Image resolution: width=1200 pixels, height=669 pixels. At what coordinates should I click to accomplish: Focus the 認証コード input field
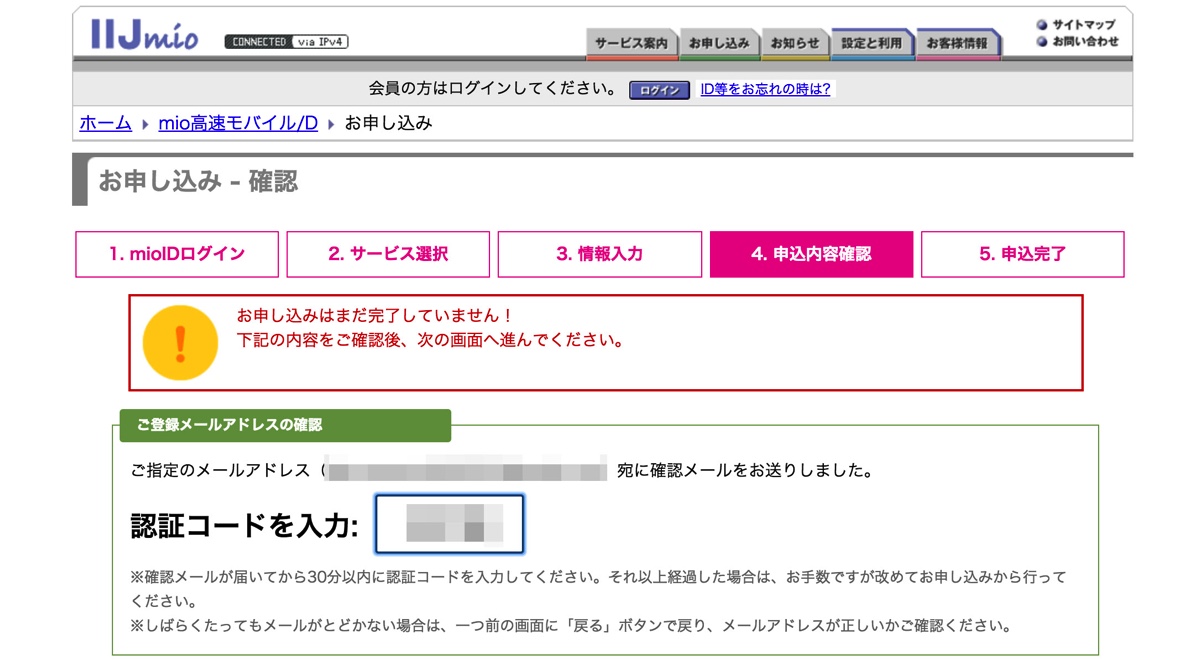449,524
